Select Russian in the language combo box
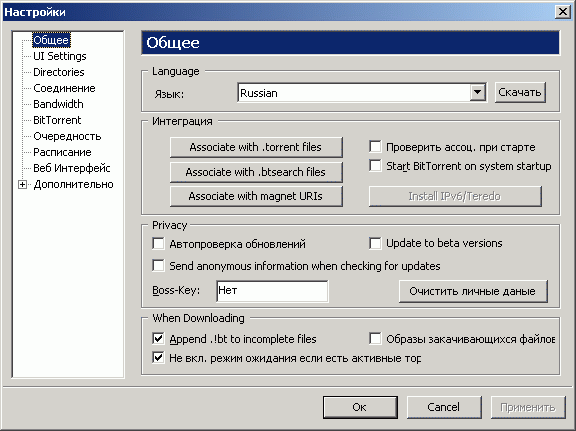Image resolution: width=576 pixels, height=431 pixels. click(x=354, y=93)
